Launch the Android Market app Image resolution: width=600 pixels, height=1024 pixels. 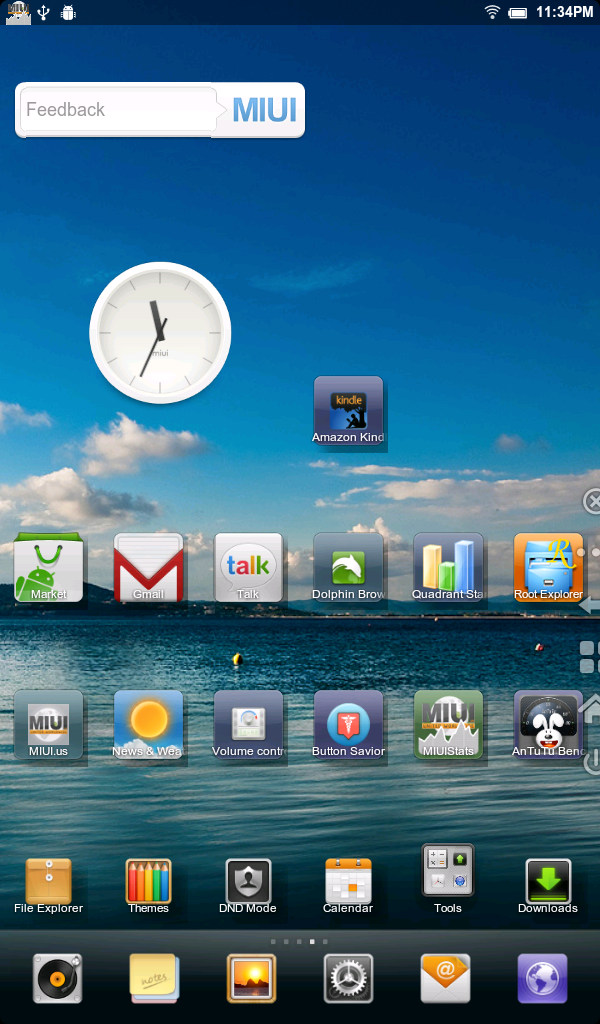coord(49,568)
